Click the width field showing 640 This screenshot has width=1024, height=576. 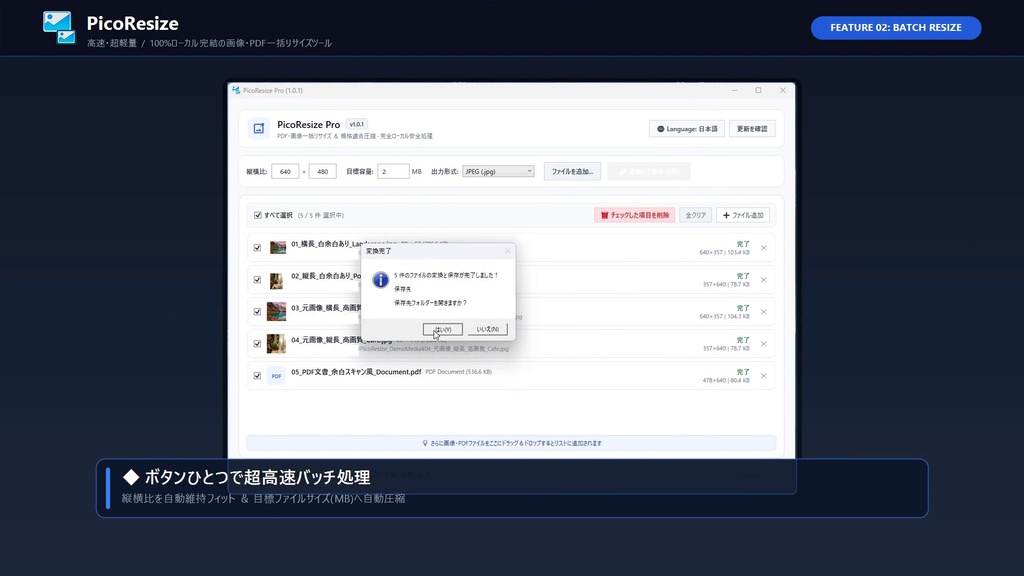click(x=285, y=171)
